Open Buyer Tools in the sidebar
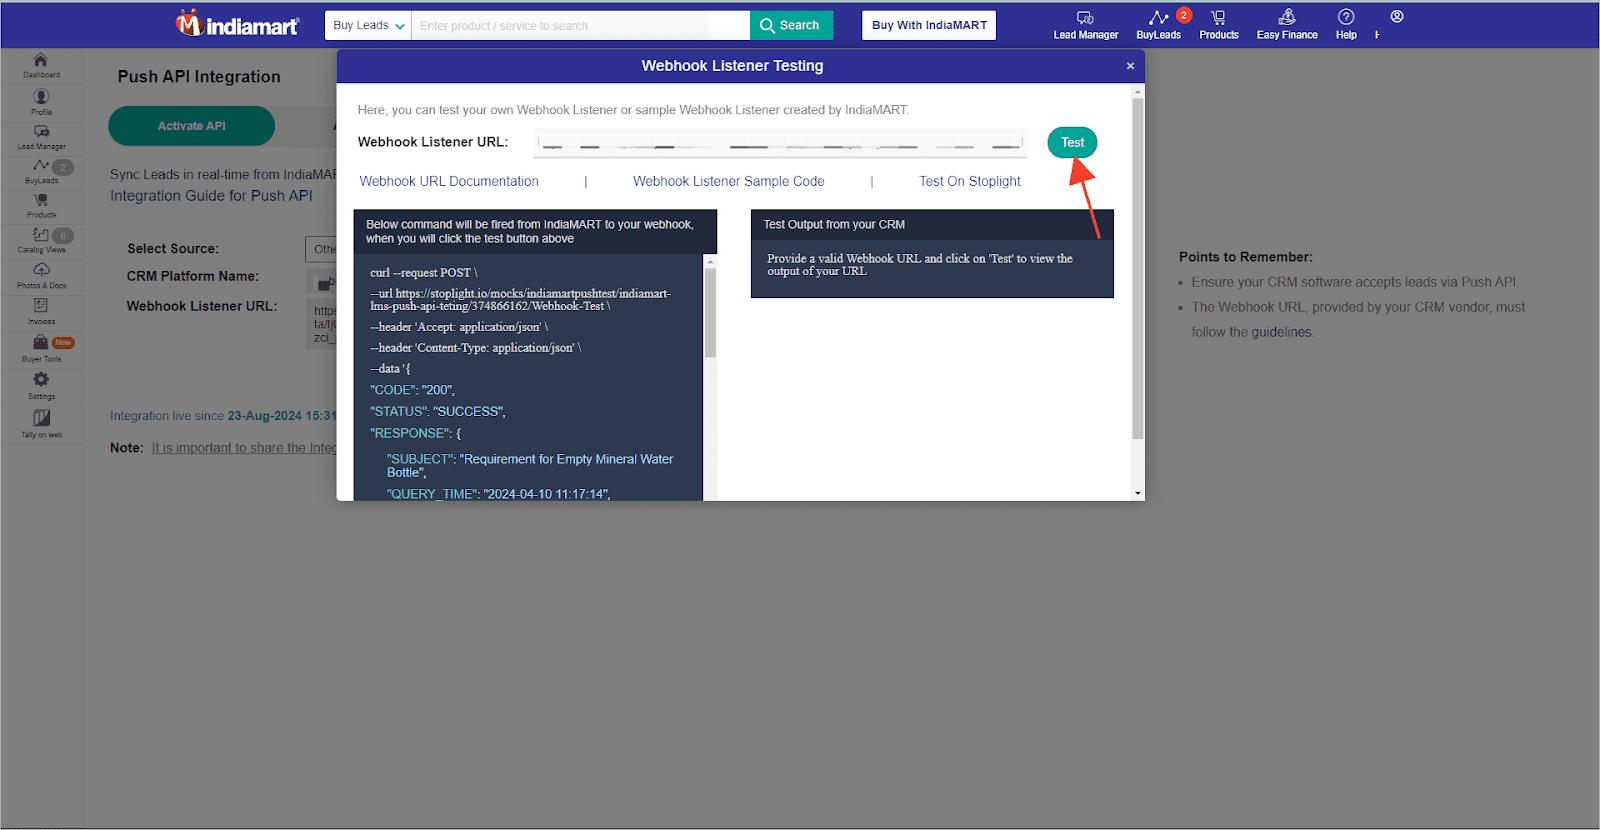 click(41, 349)
